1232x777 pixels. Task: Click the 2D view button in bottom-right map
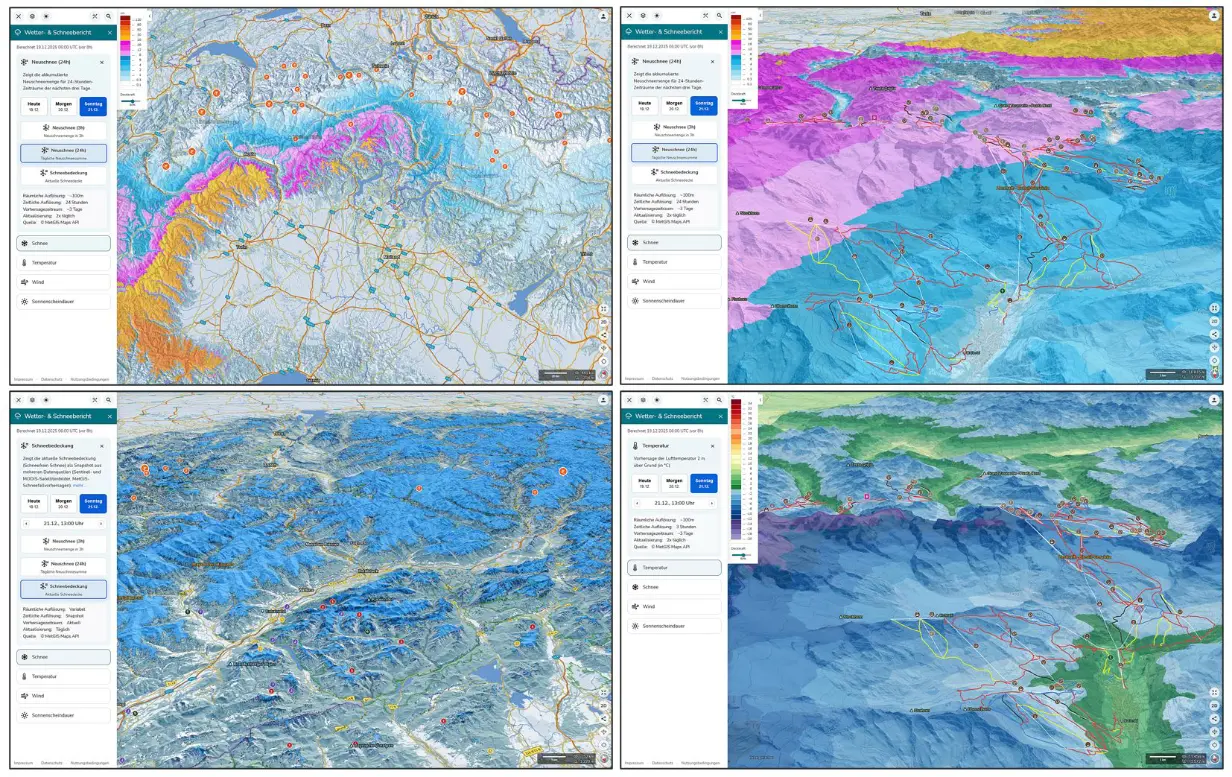coord(1215,706)
